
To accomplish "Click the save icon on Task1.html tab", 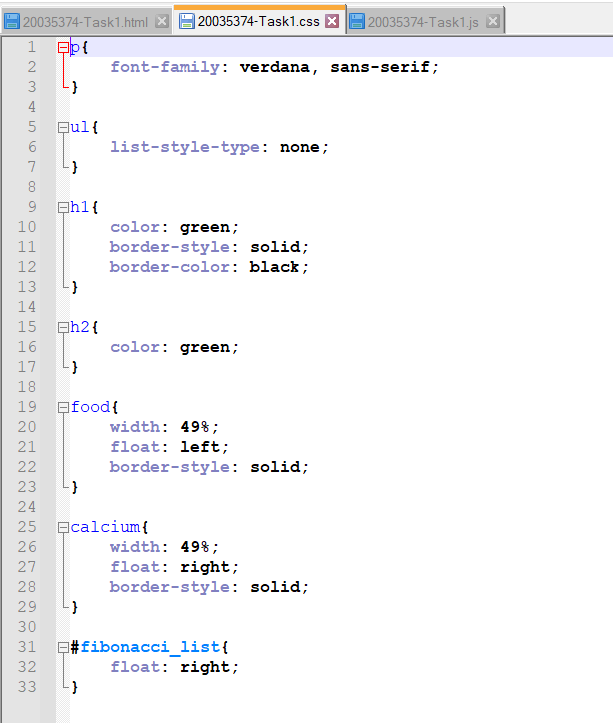I will pos(12,22).
